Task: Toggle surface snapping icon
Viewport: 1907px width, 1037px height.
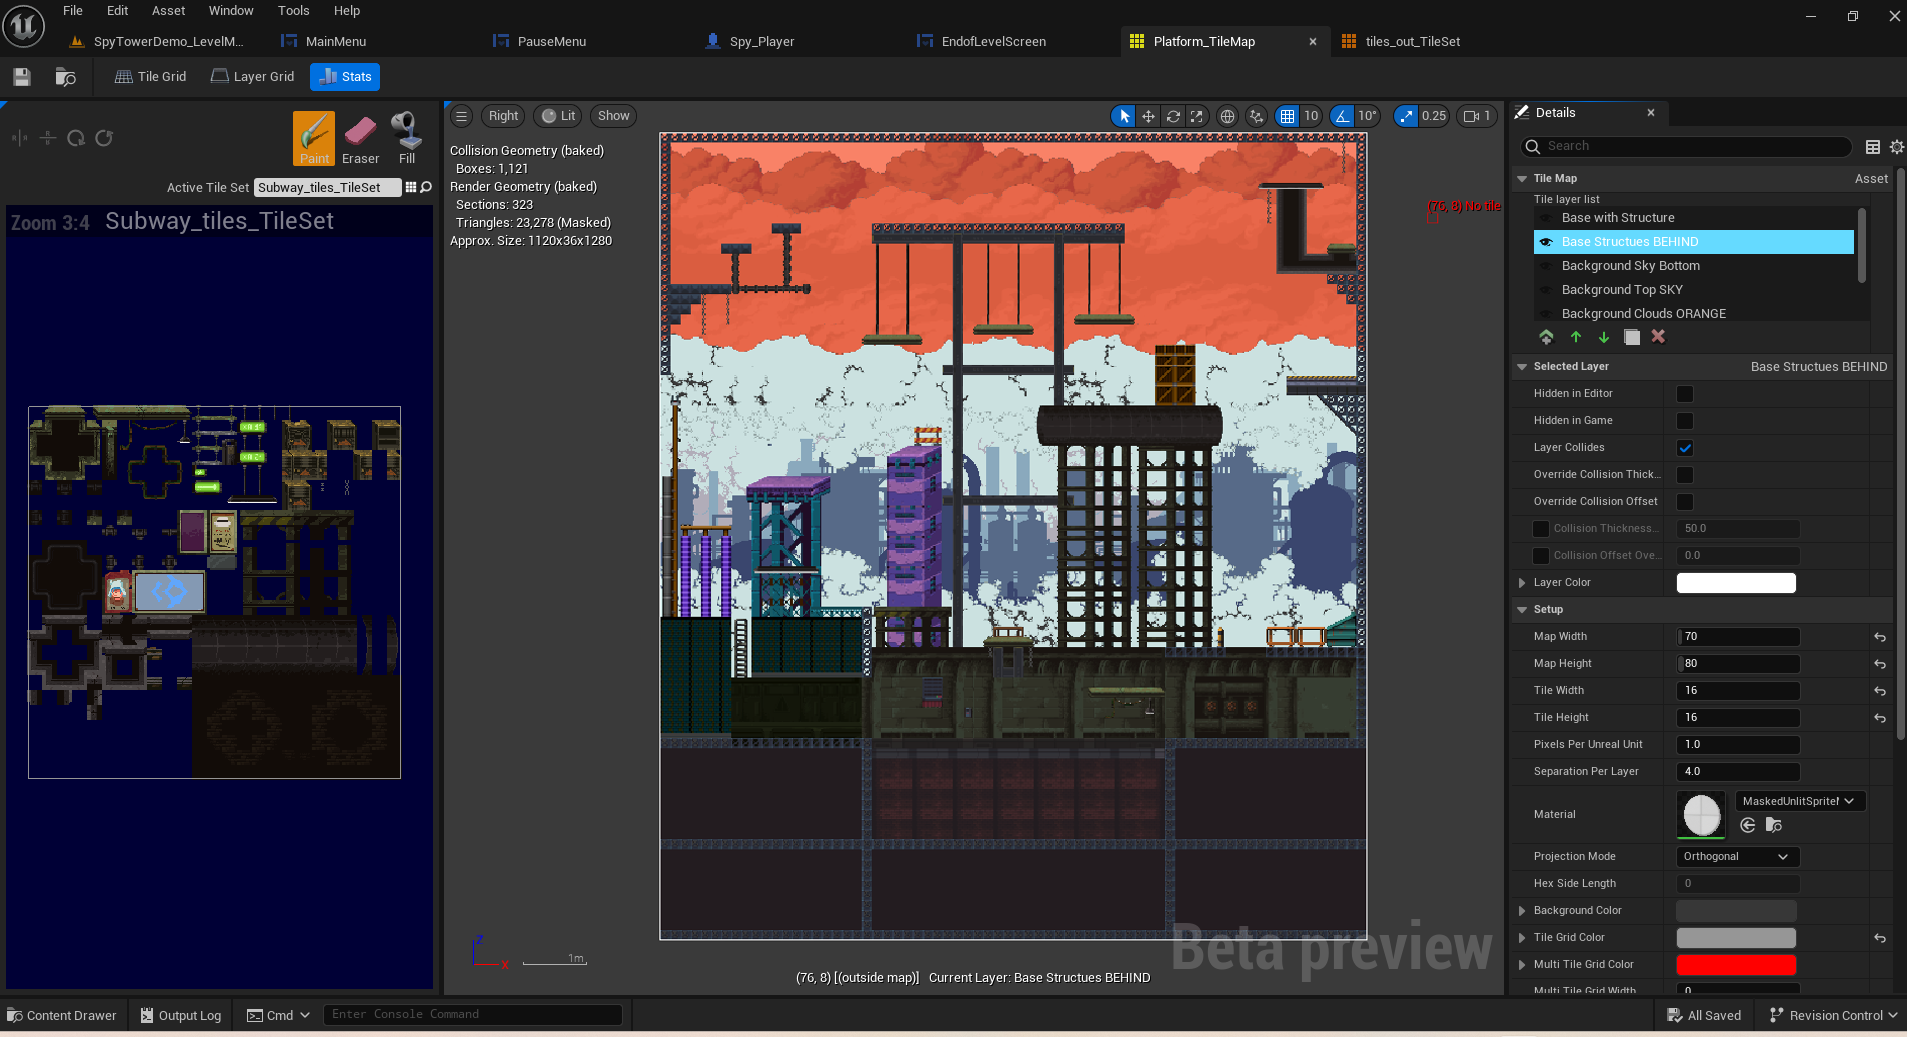Action: point(1257,116)
